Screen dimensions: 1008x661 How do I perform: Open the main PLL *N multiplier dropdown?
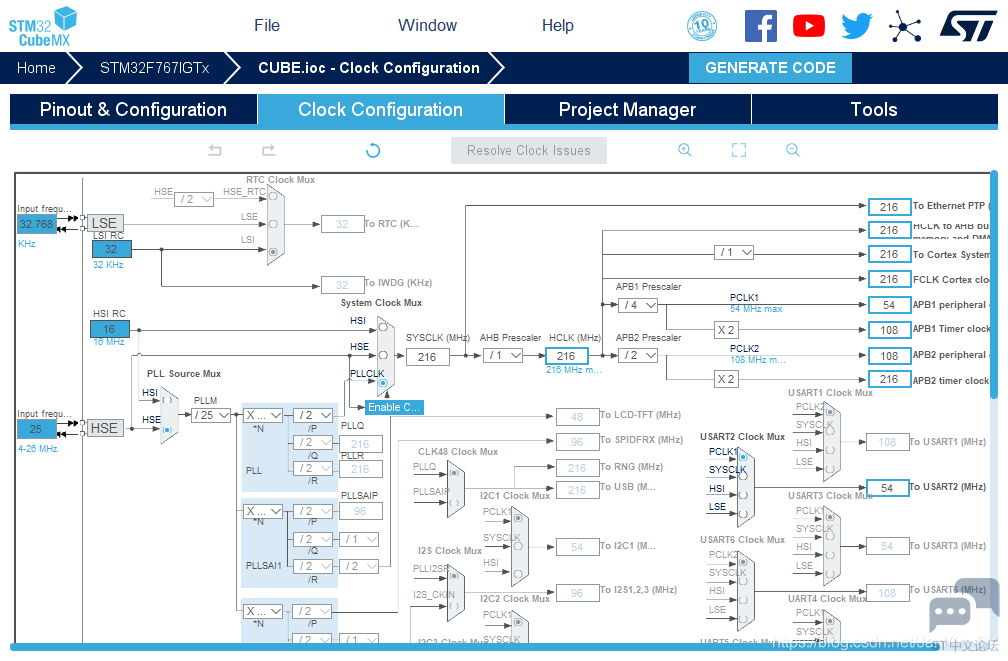pyautogui.click(x=264, y=415)
